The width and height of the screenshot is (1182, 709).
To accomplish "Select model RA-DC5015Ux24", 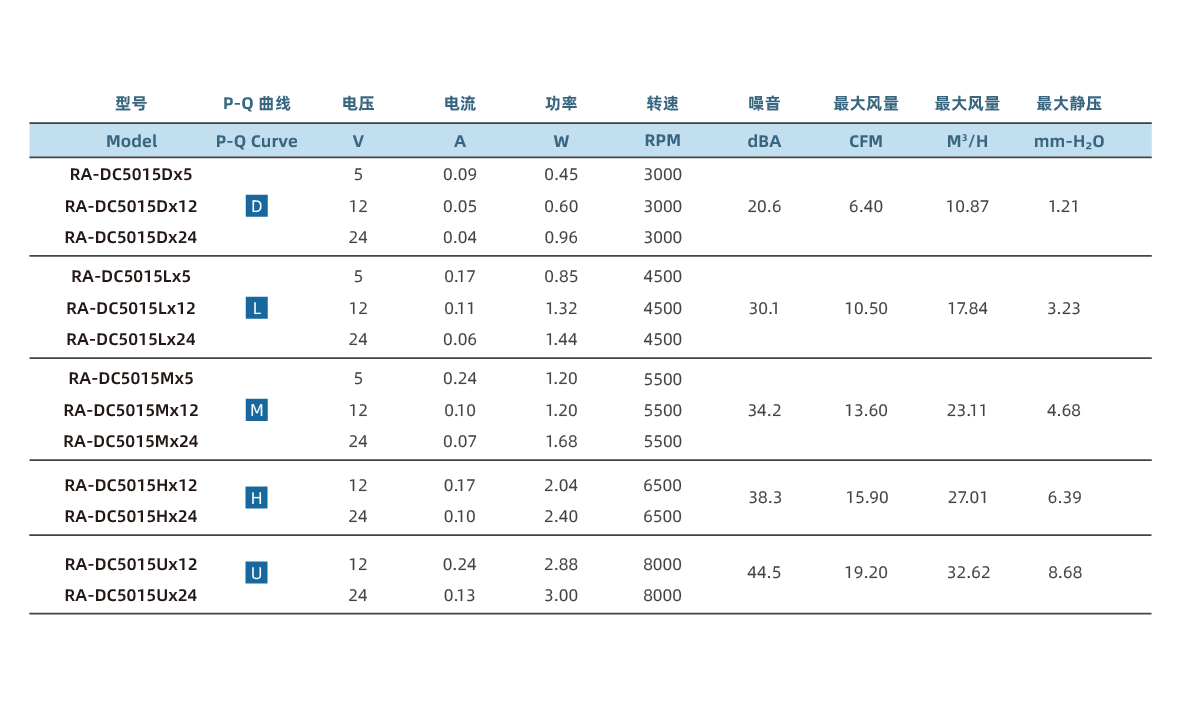I will [x=131, y=595].
